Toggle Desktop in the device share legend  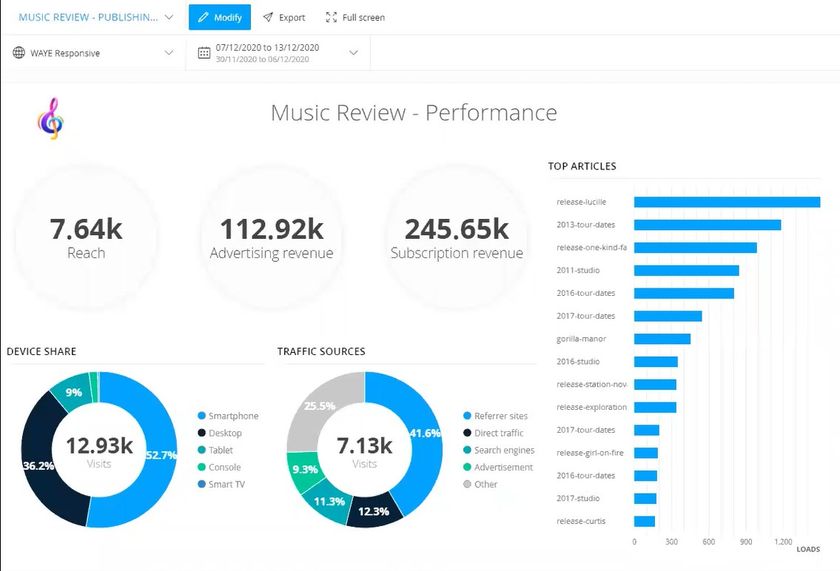point(220,433)
